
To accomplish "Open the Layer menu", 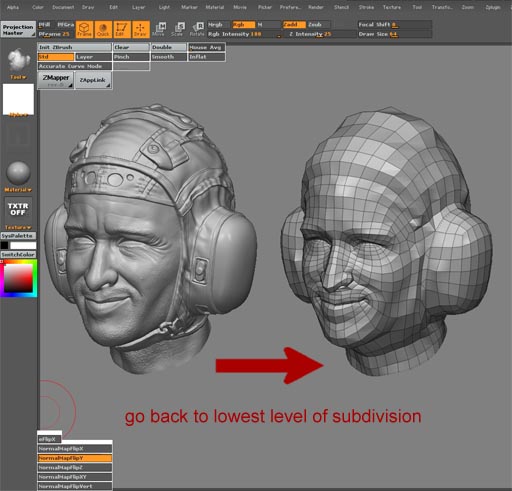I will [138, 7].
